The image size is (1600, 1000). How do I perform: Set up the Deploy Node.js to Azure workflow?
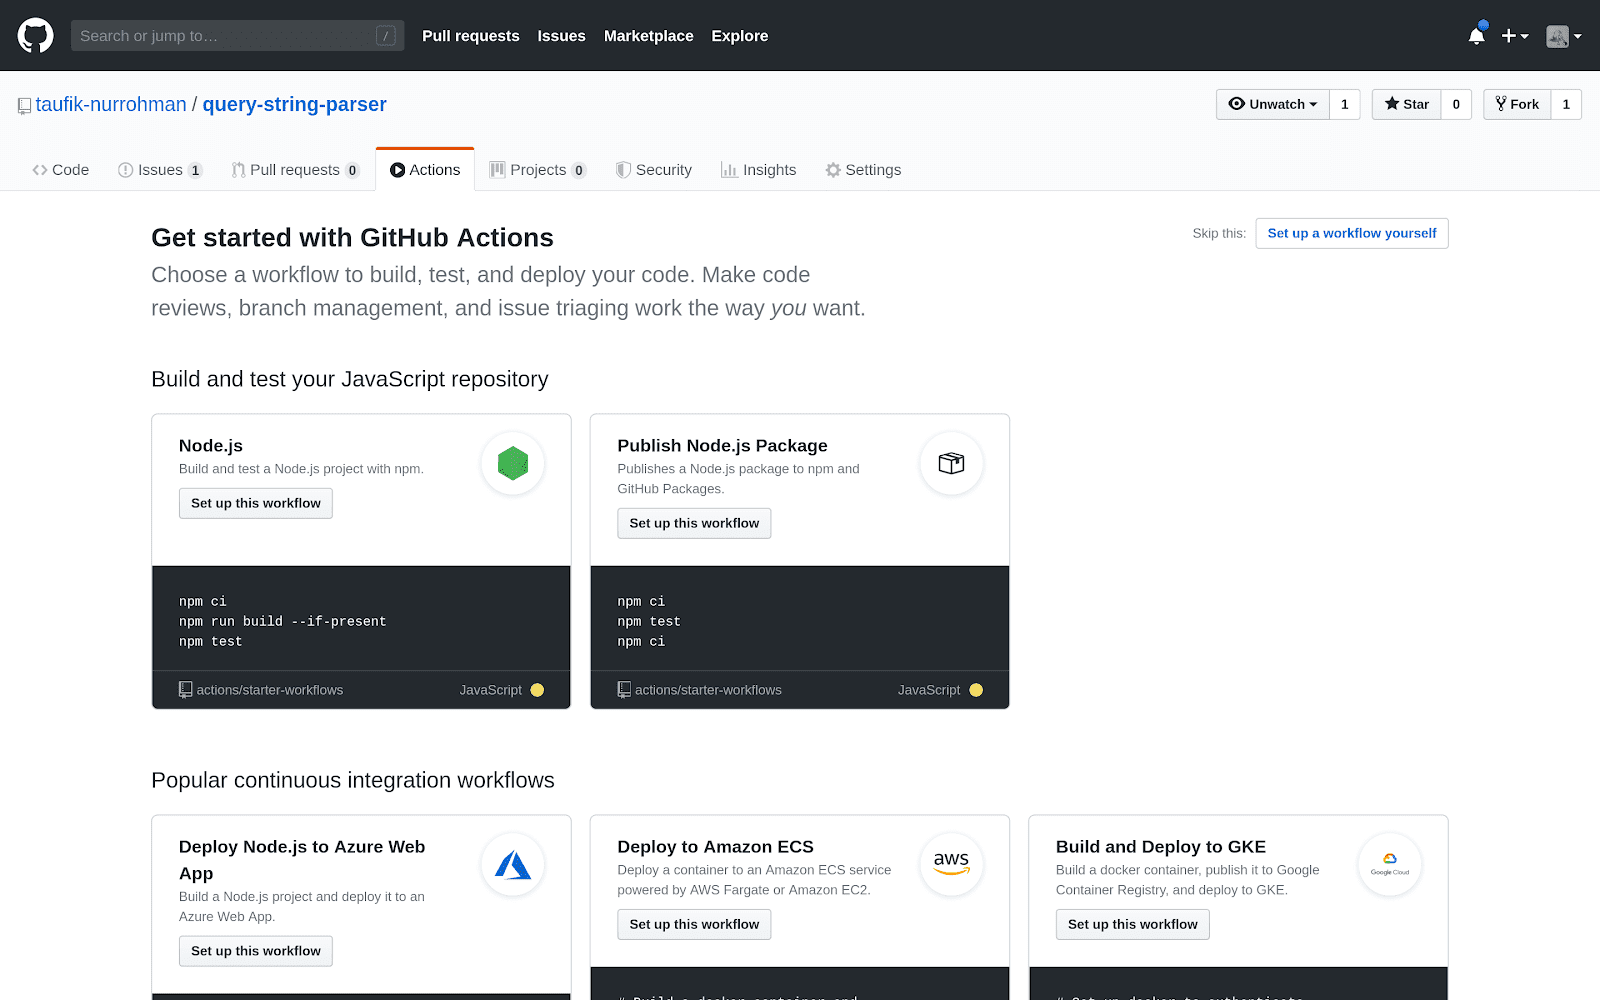click(x=256, y=951)
